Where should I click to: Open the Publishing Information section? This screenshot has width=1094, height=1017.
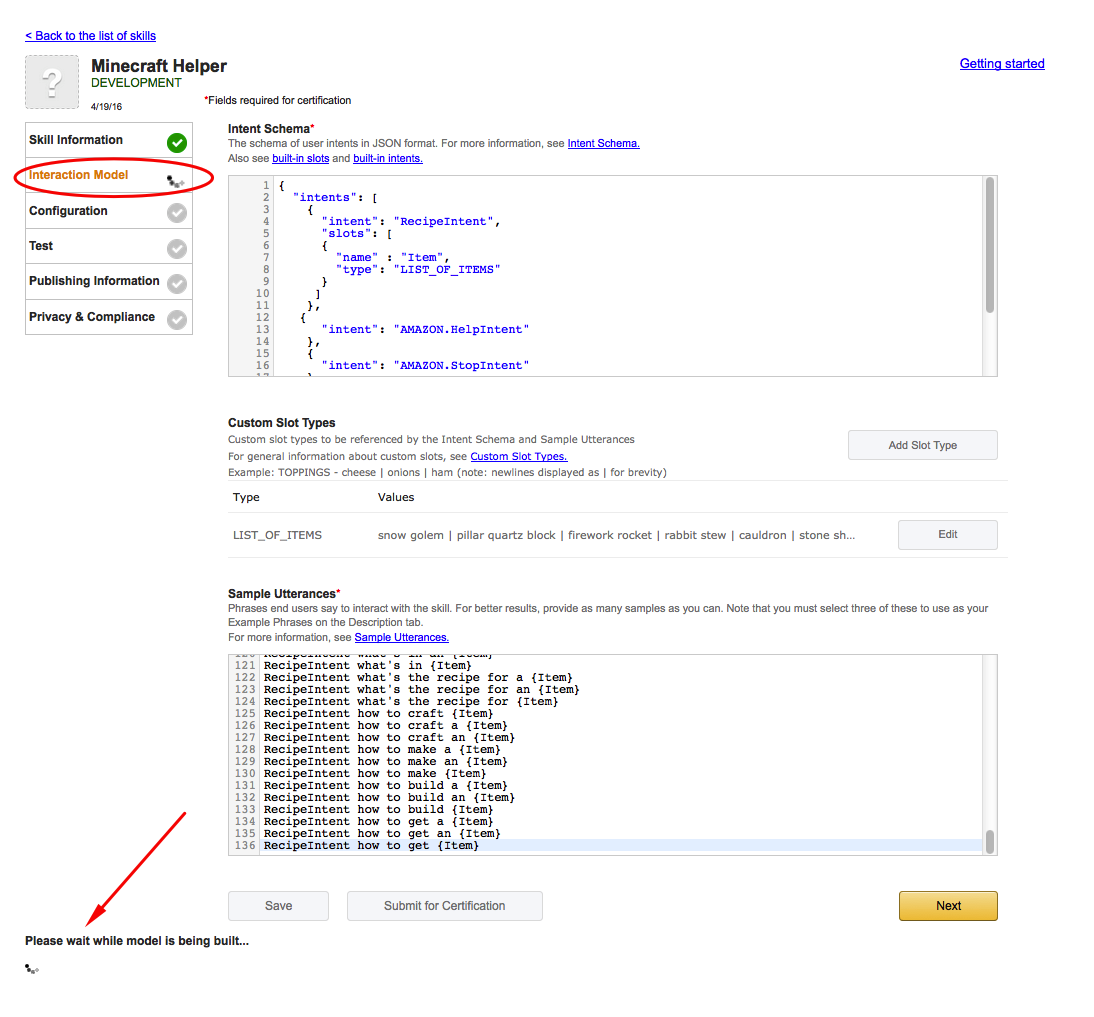109,281
